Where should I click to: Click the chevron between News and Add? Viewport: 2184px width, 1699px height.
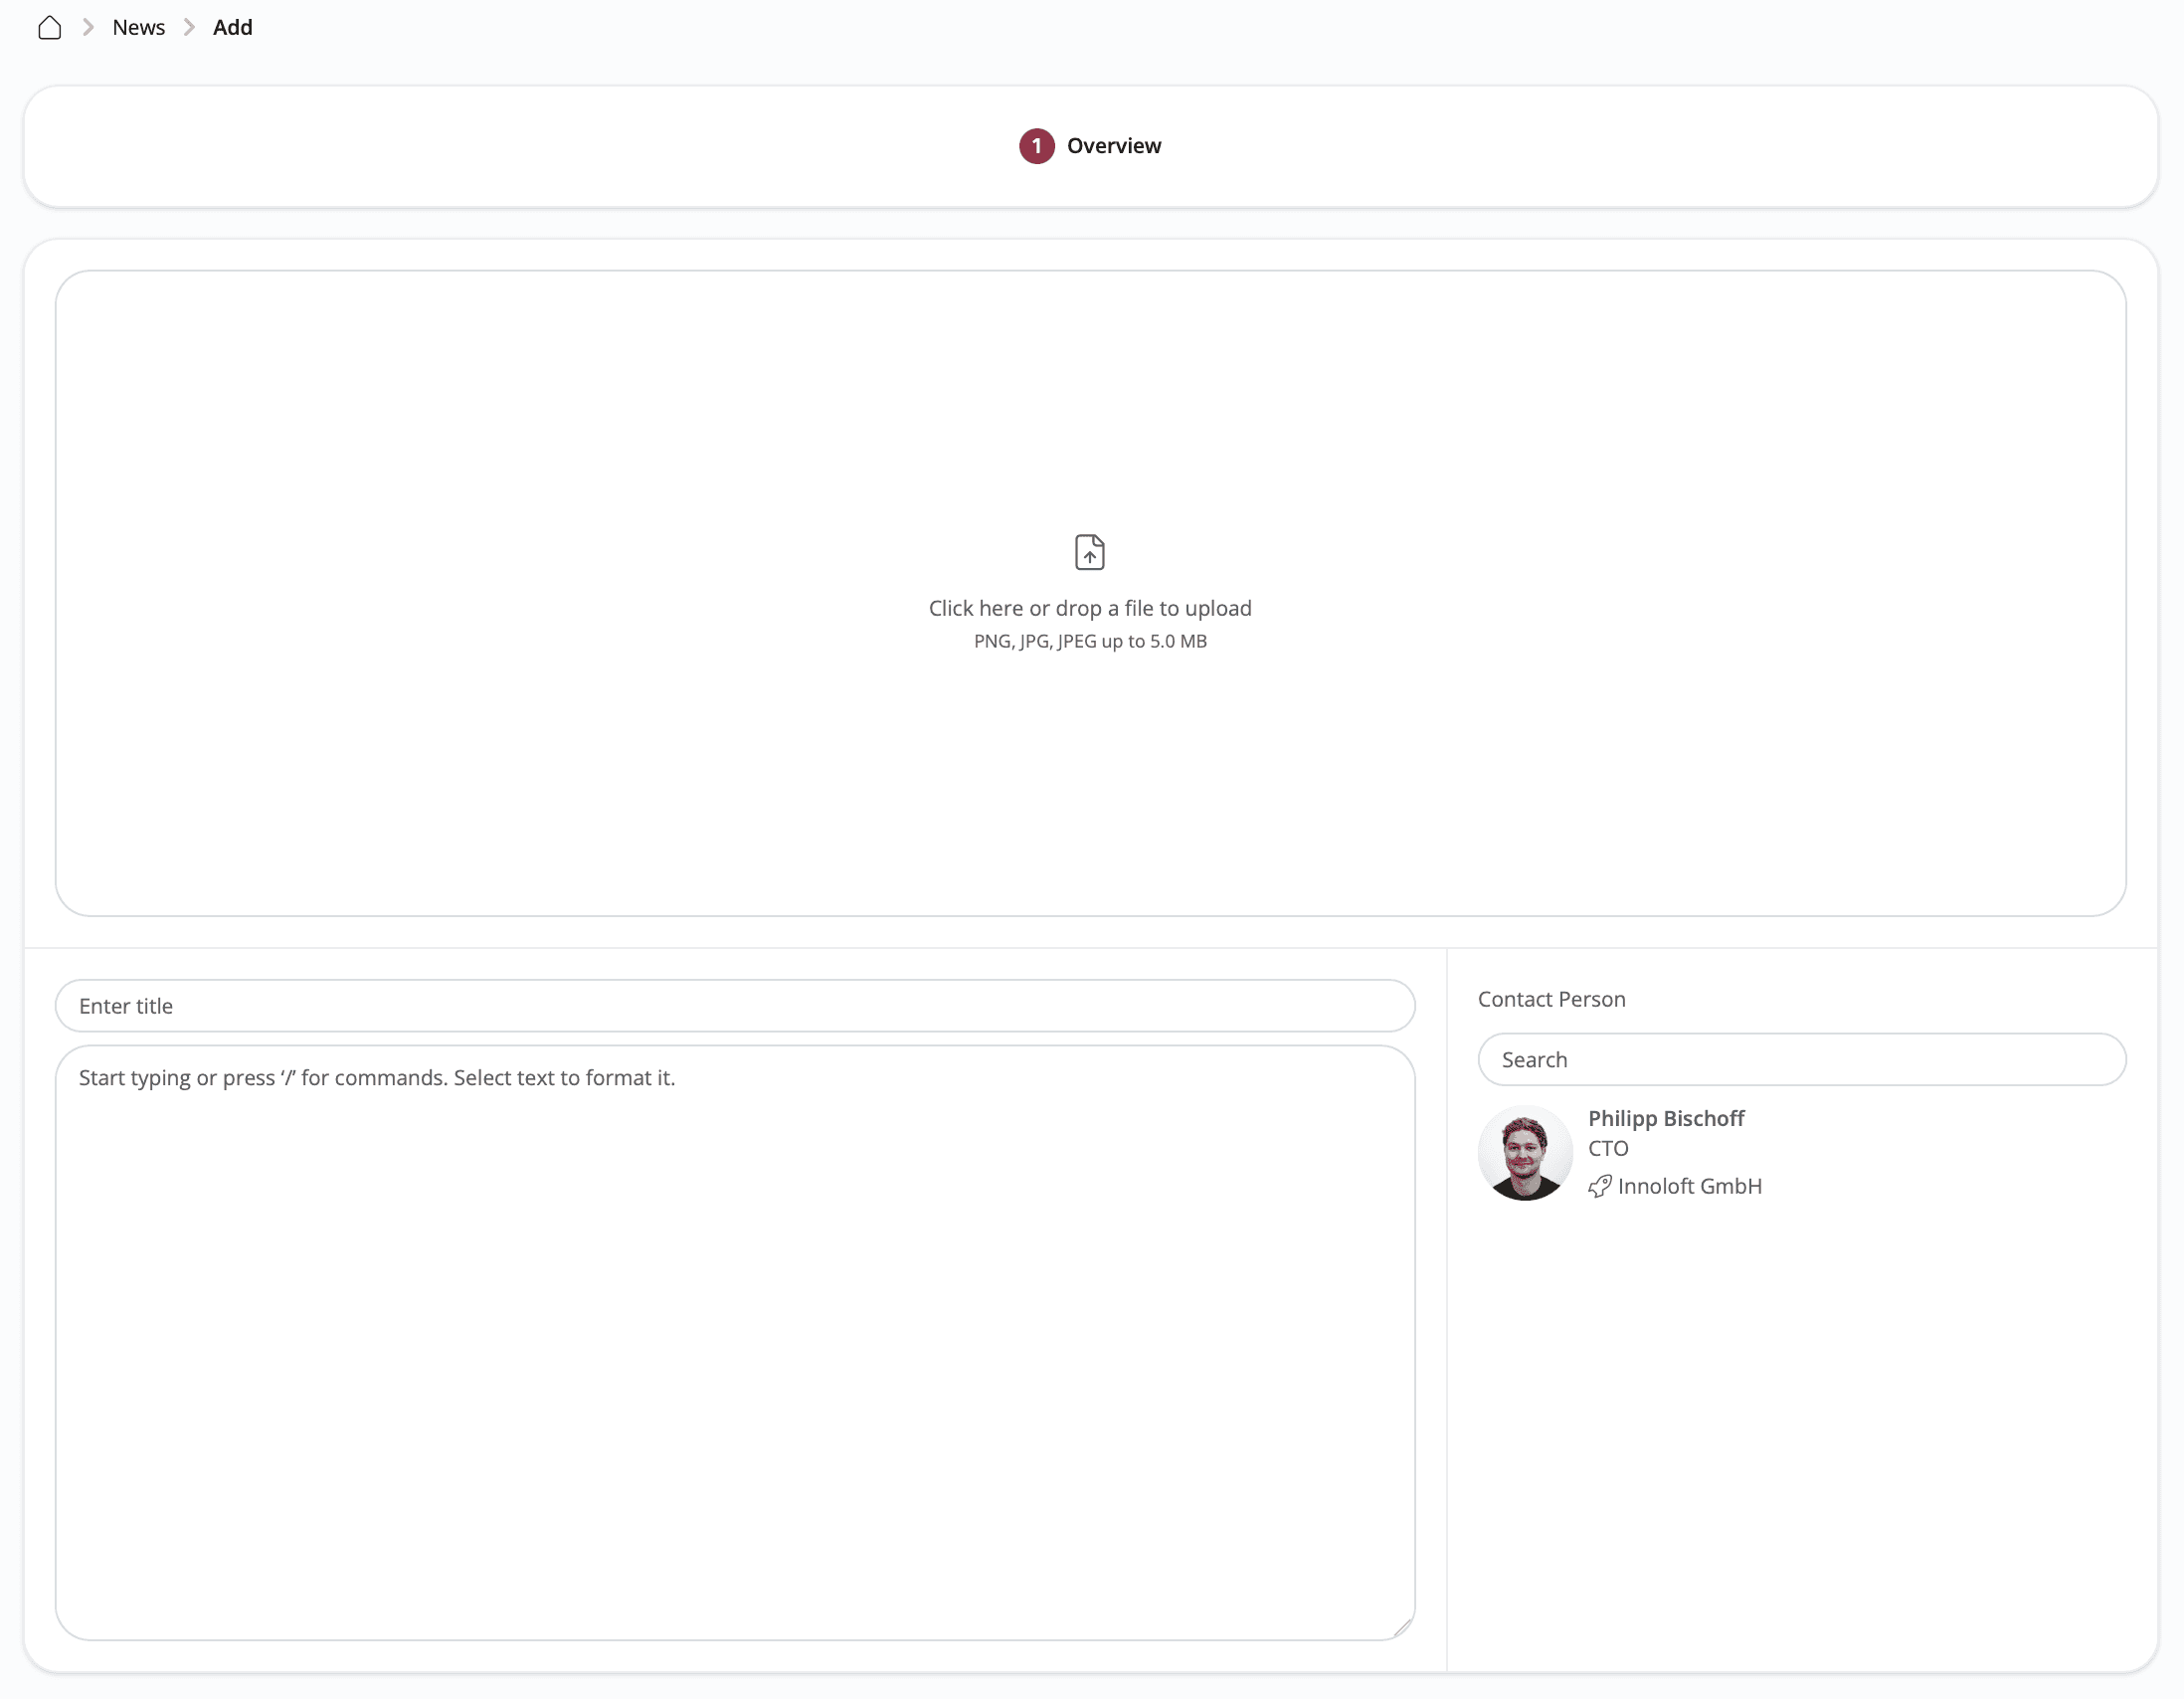(x=189, y=28)
